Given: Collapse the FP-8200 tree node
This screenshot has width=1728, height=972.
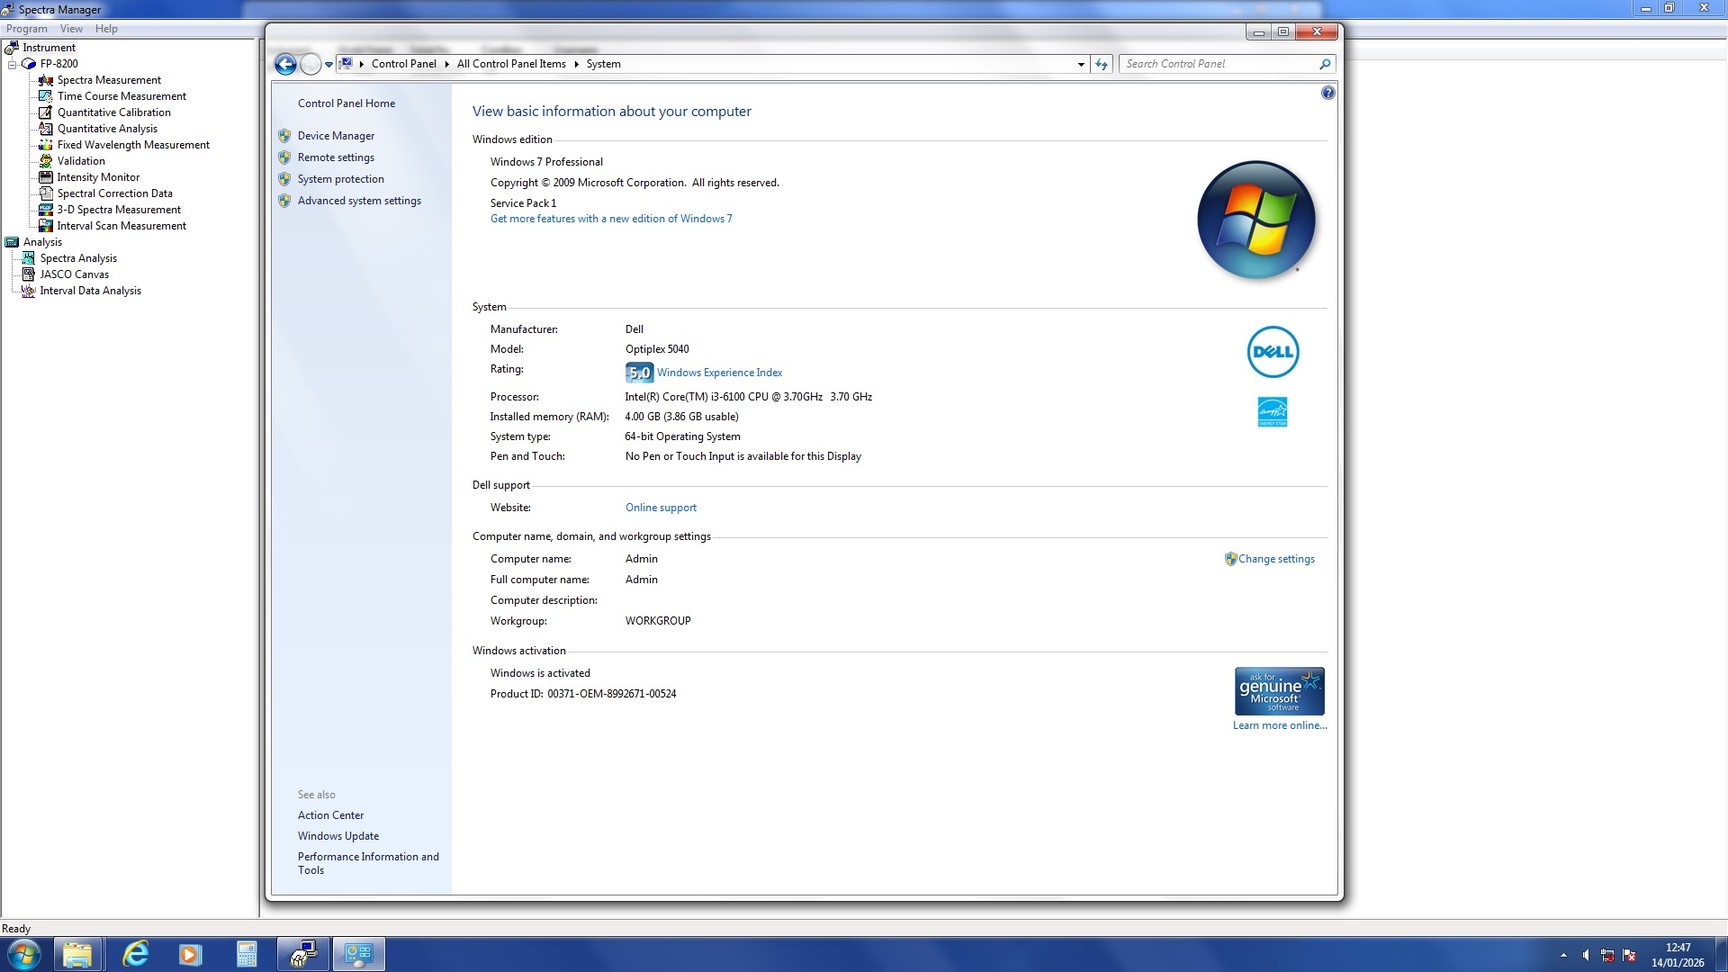Looking at the screenshot, I should [x=12, y=64].
